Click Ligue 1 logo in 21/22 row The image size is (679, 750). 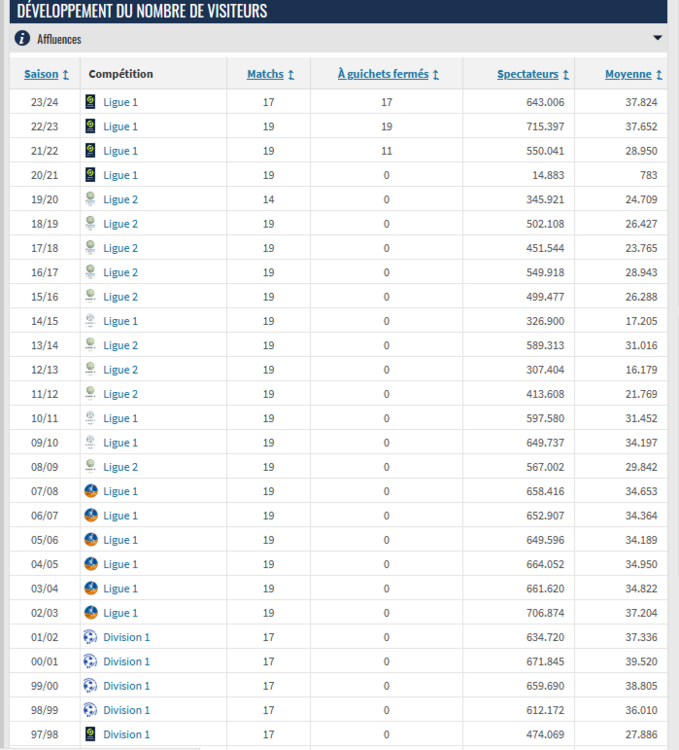click(x=90, y=151)
